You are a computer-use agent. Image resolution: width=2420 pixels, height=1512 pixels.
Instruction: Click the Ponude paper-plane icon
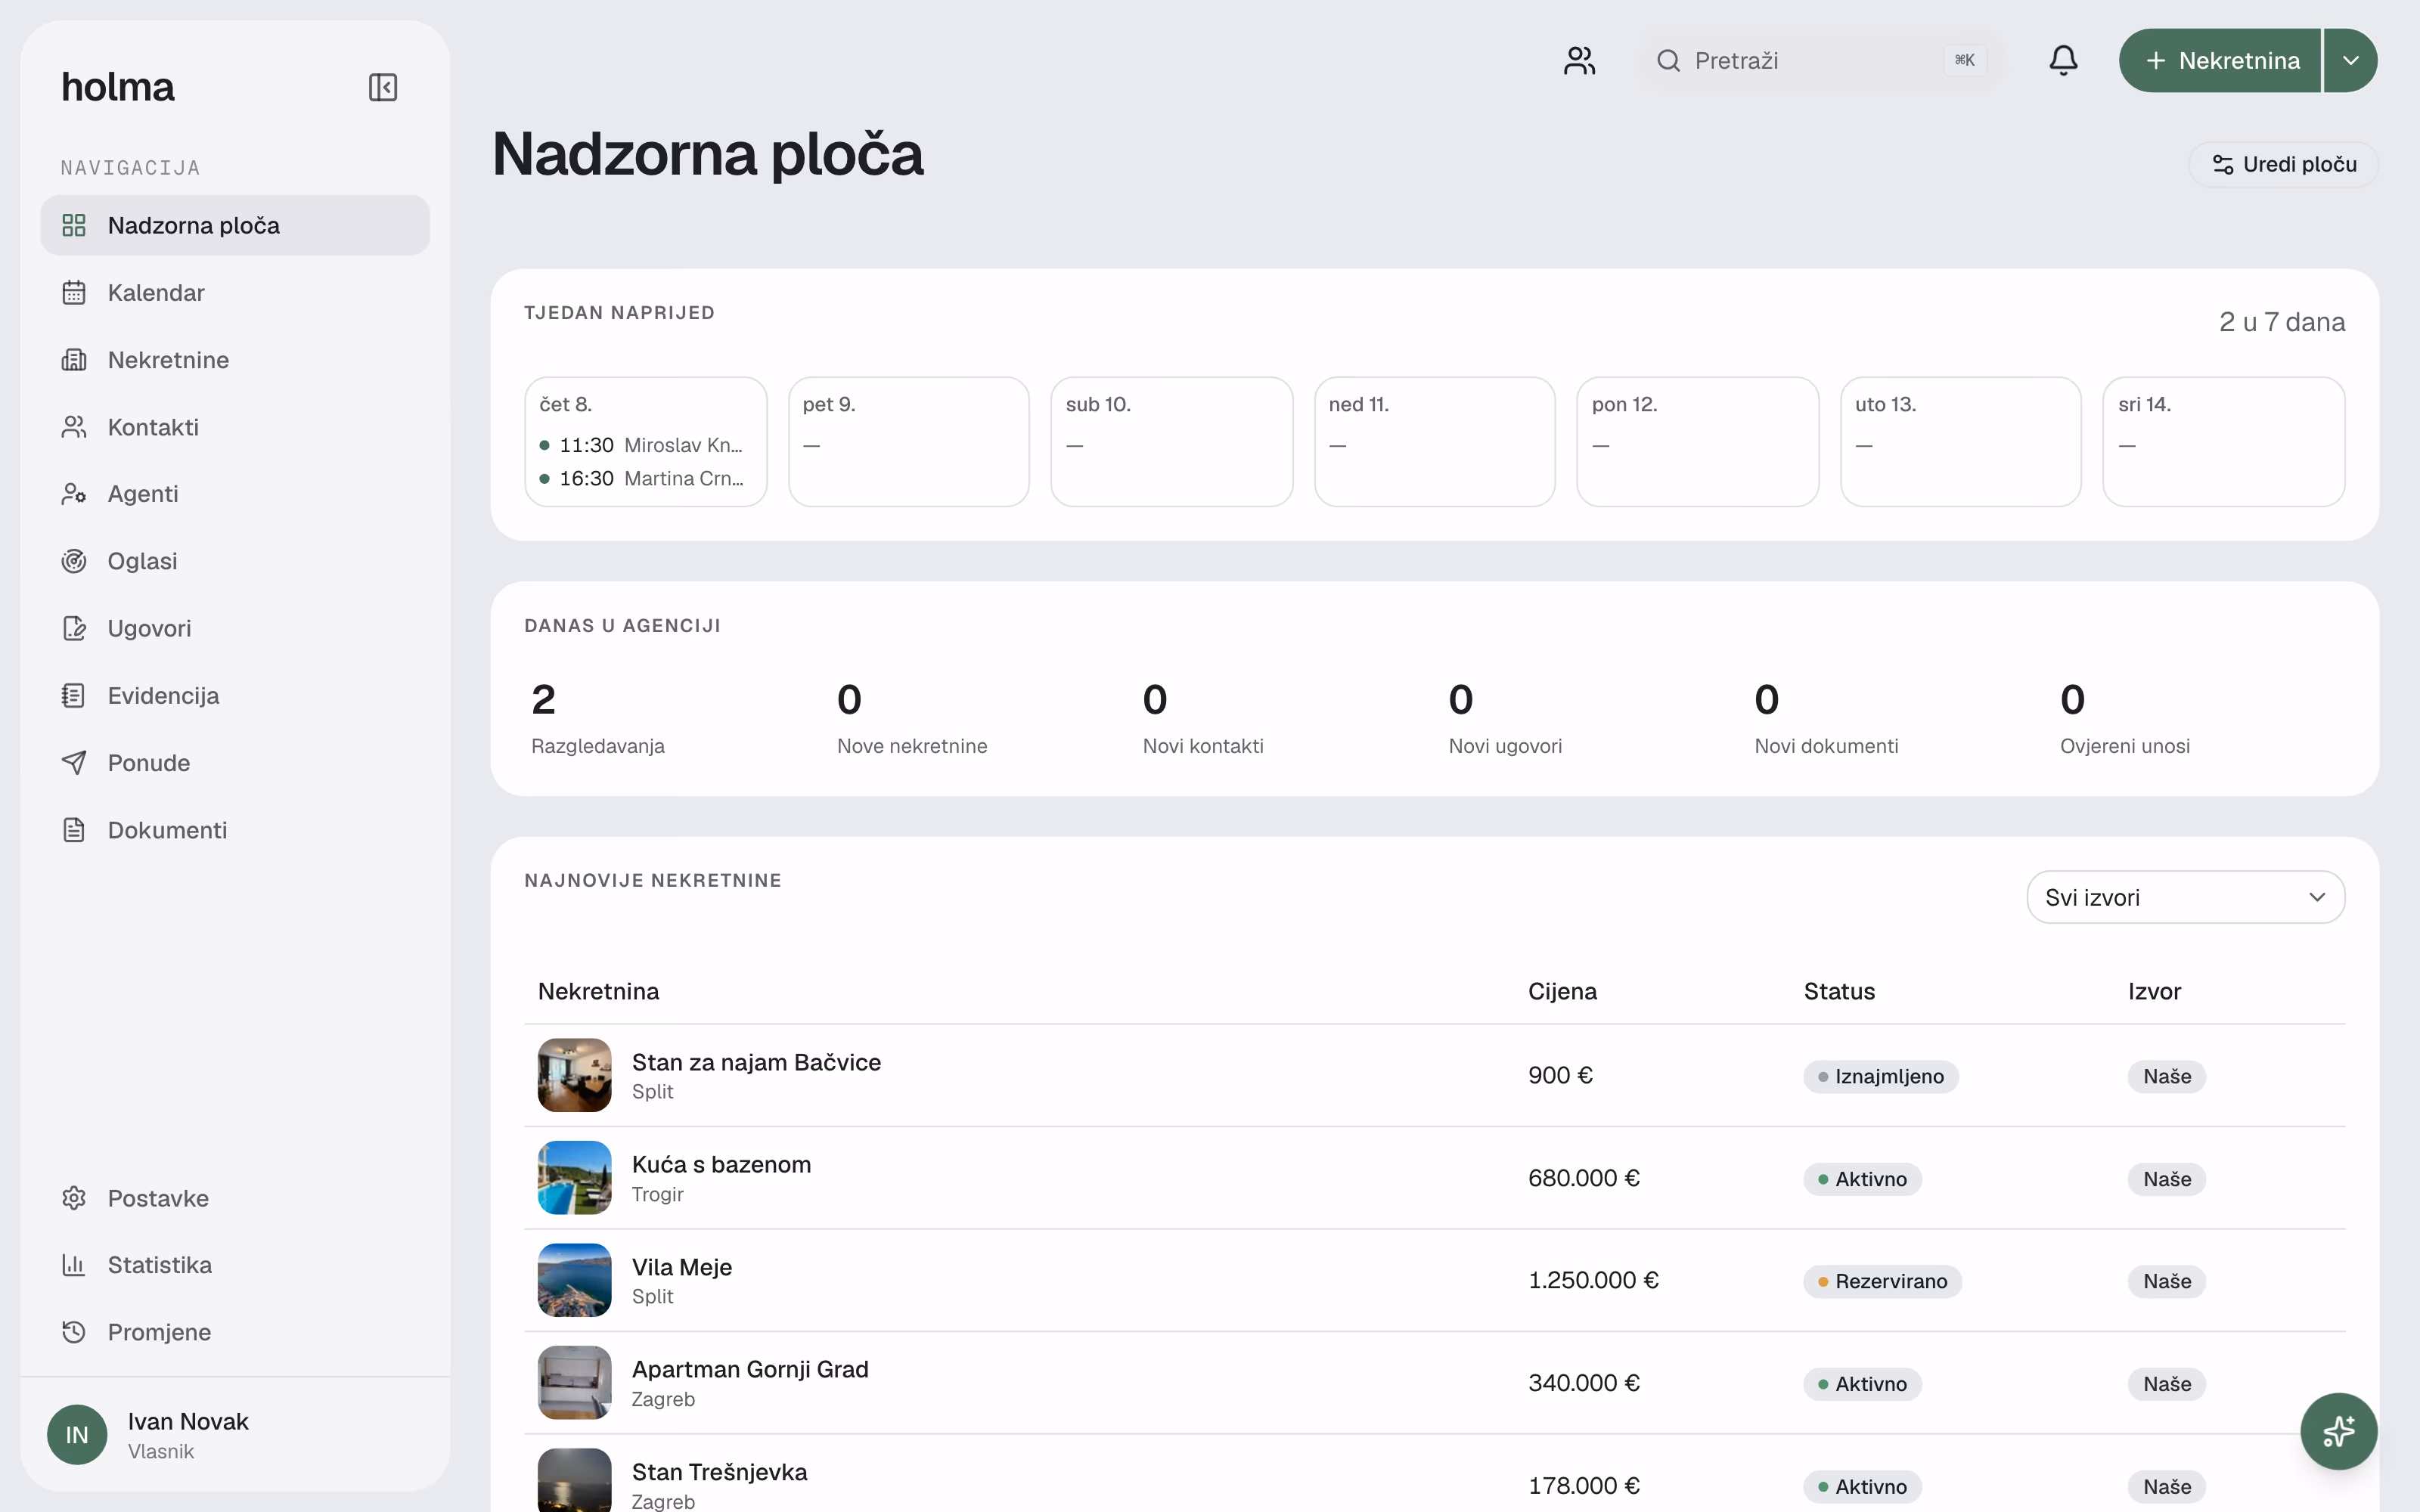[74, 763]
